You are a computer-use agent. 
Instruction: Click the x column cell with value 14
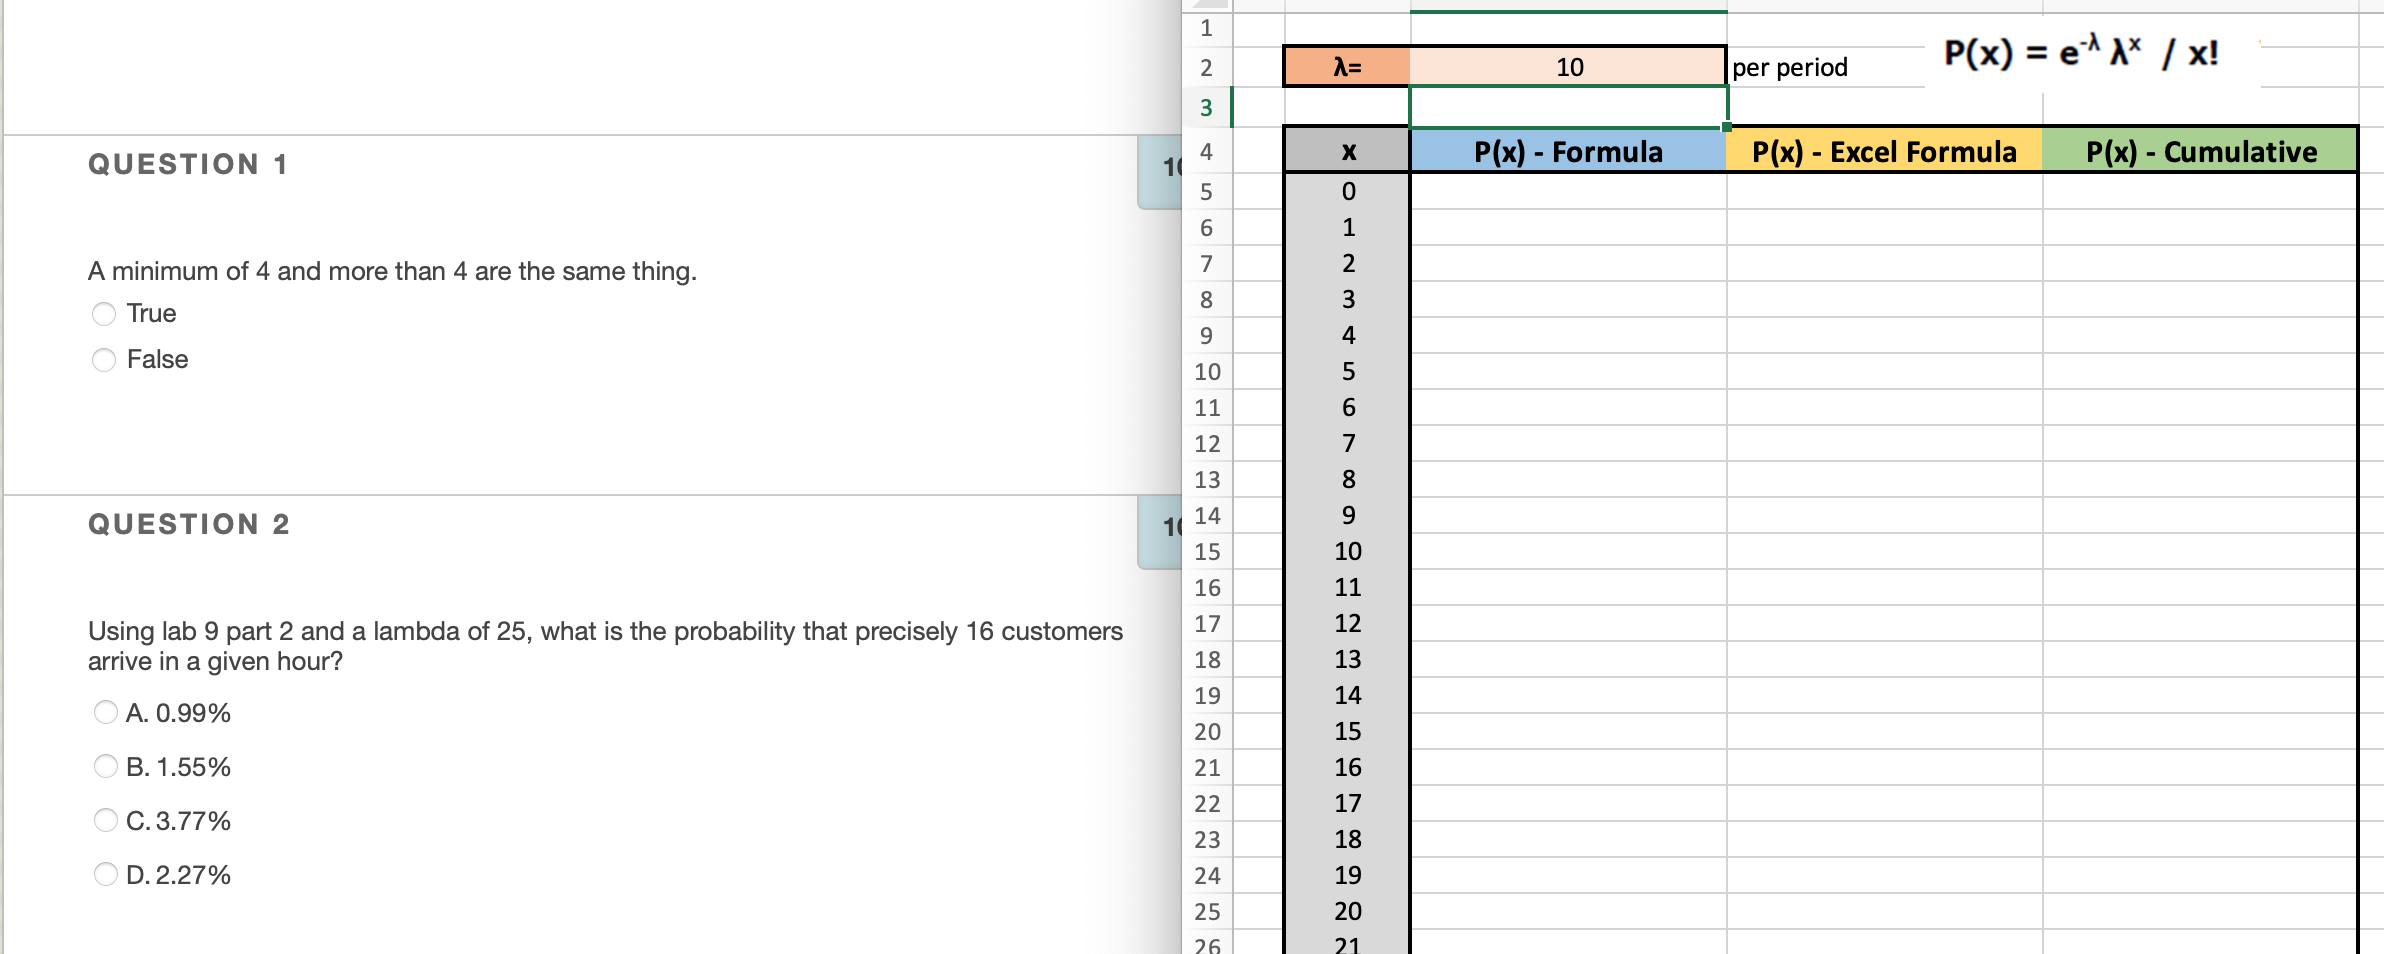click(1347, 695)
